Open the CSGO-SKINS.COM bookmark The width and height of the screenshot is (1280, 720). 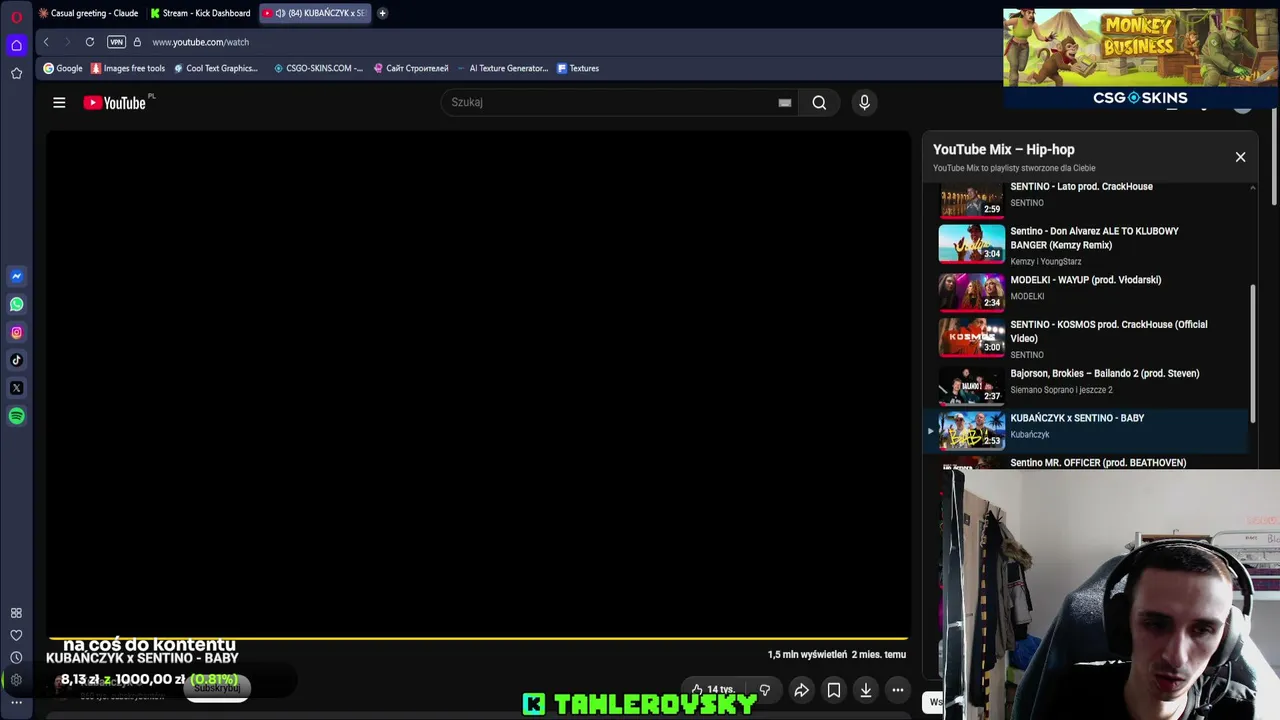pos(318,68)
